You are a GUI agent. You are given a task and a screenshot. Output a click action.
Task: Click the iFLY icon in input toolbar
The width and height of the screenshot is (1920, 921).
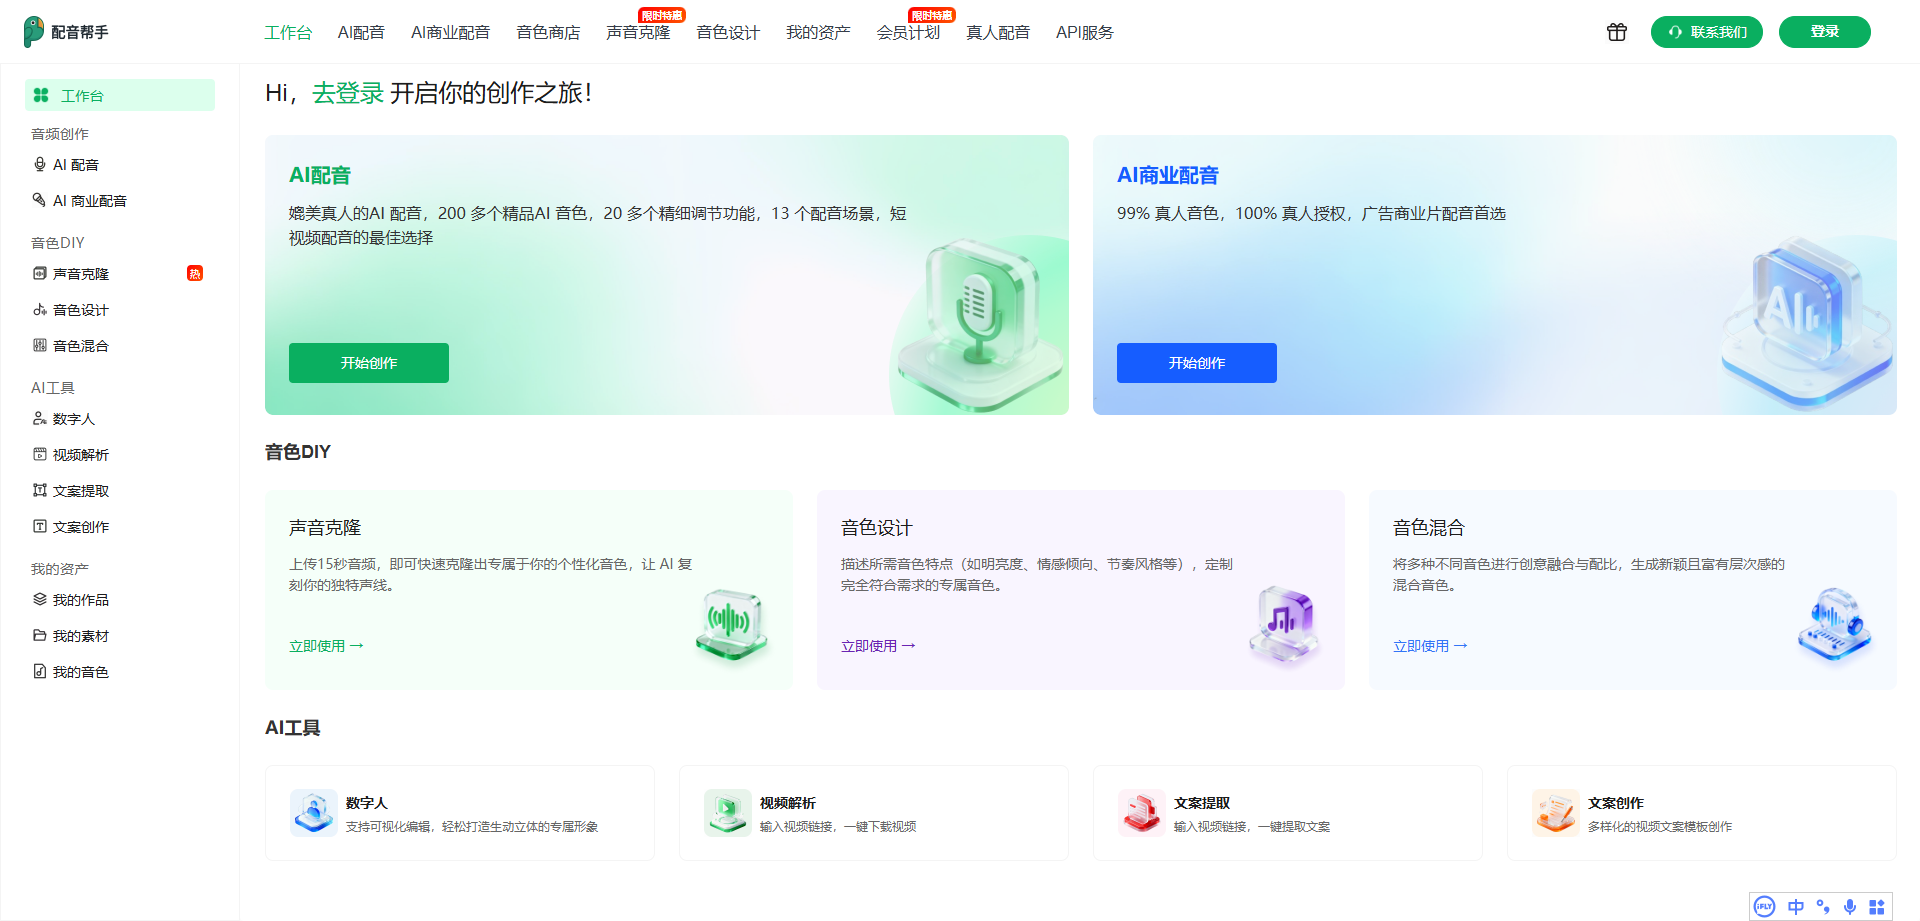point(1765,907)
